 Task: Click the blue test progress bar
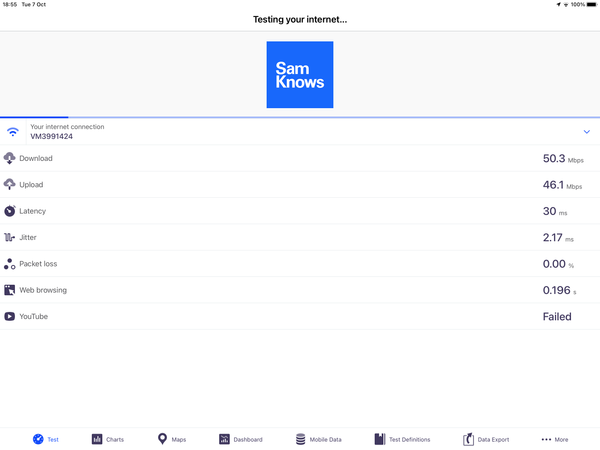[34, 117]
